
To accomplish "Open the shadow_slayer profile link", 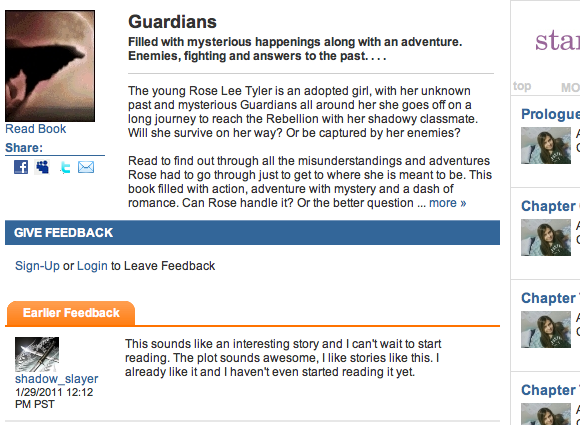I will point(56,379).
